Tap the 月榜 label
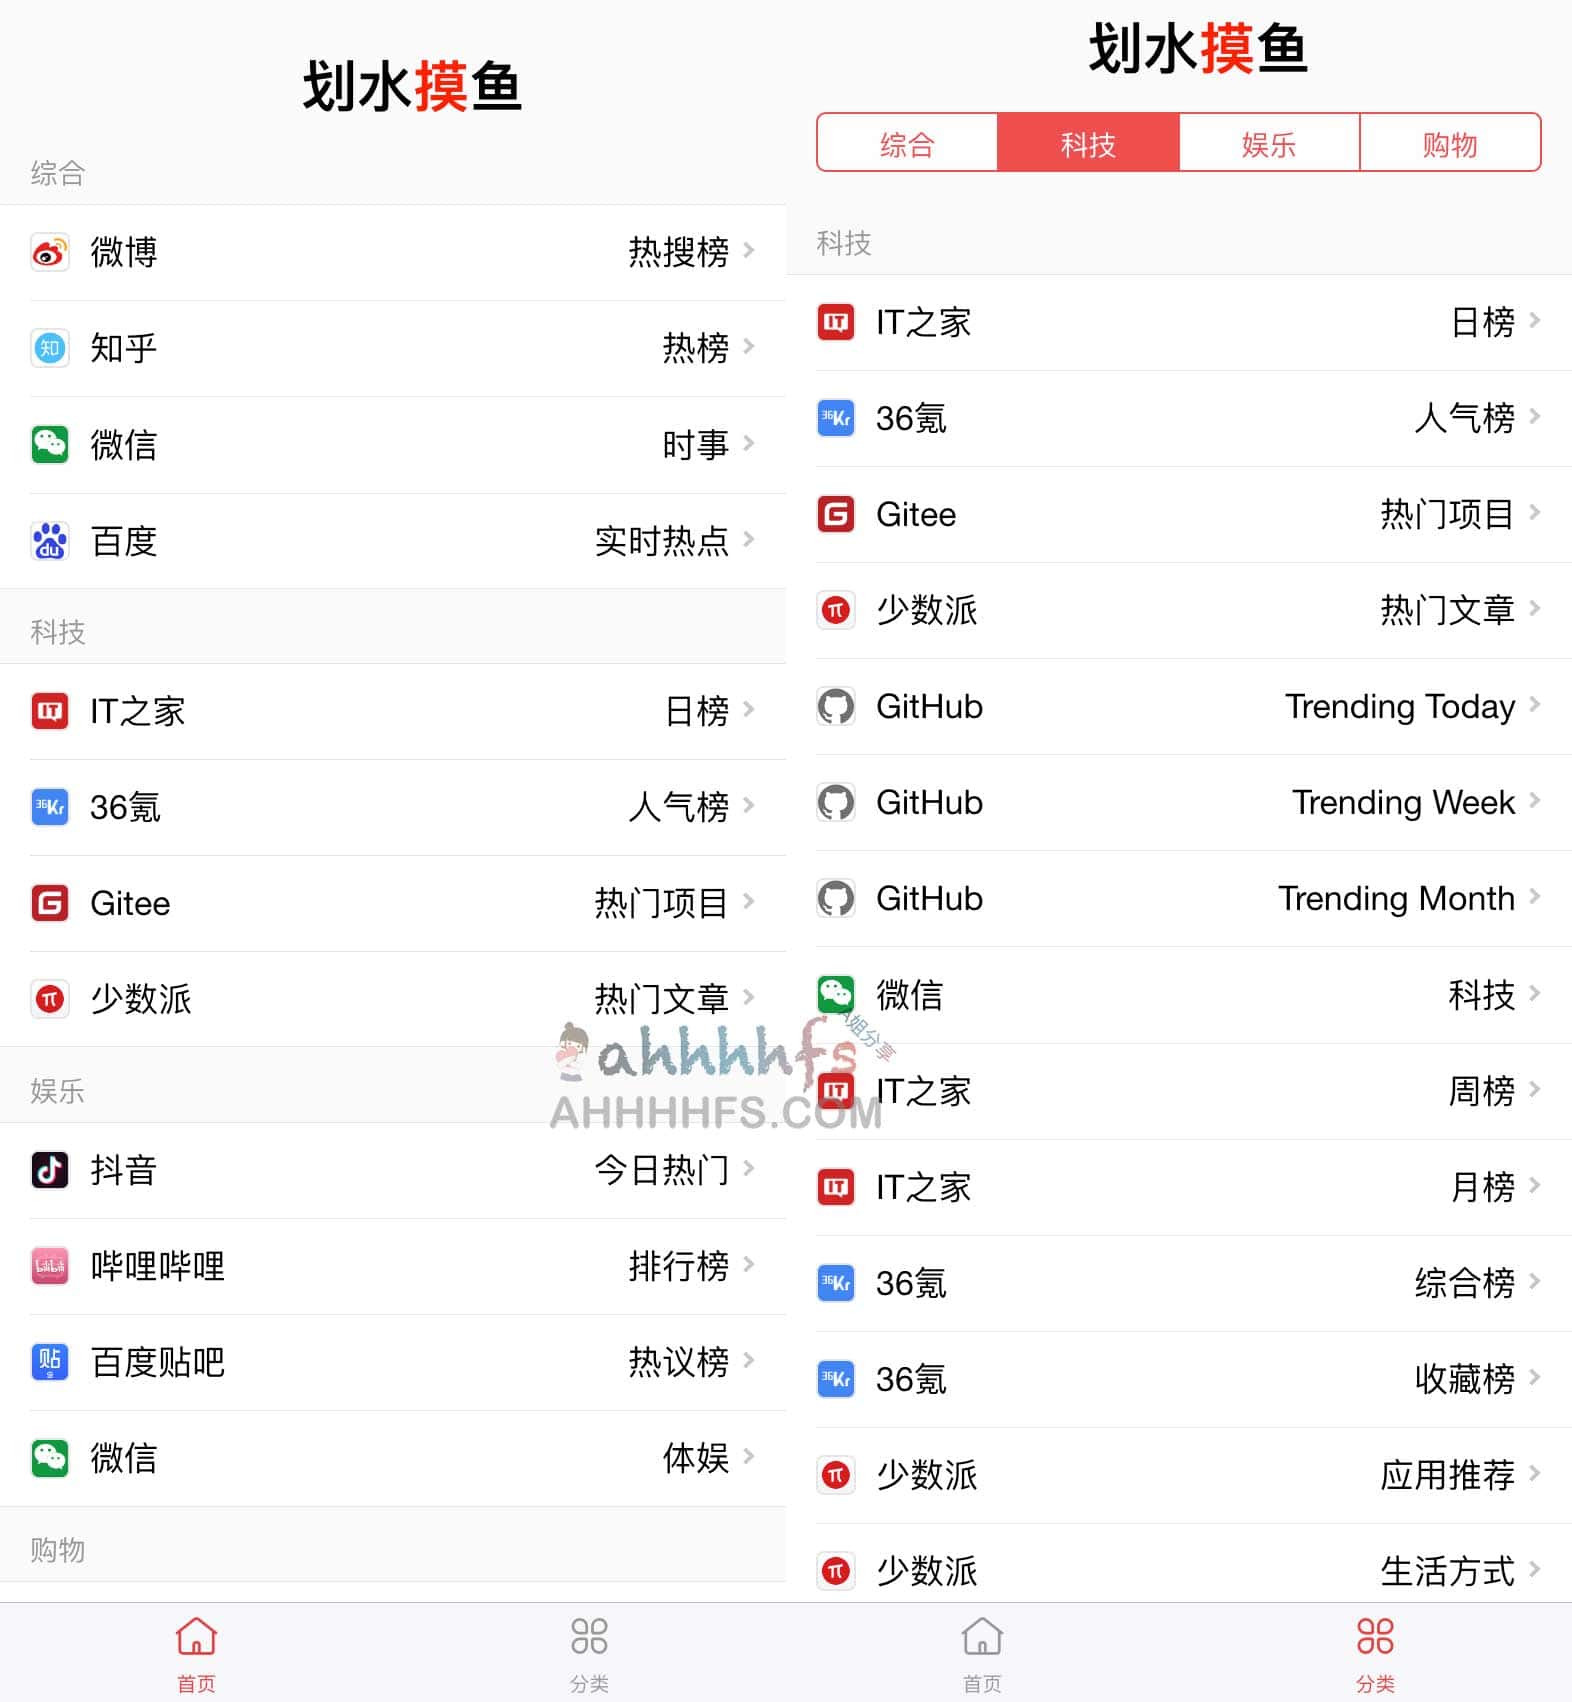 [1481, 1187]
